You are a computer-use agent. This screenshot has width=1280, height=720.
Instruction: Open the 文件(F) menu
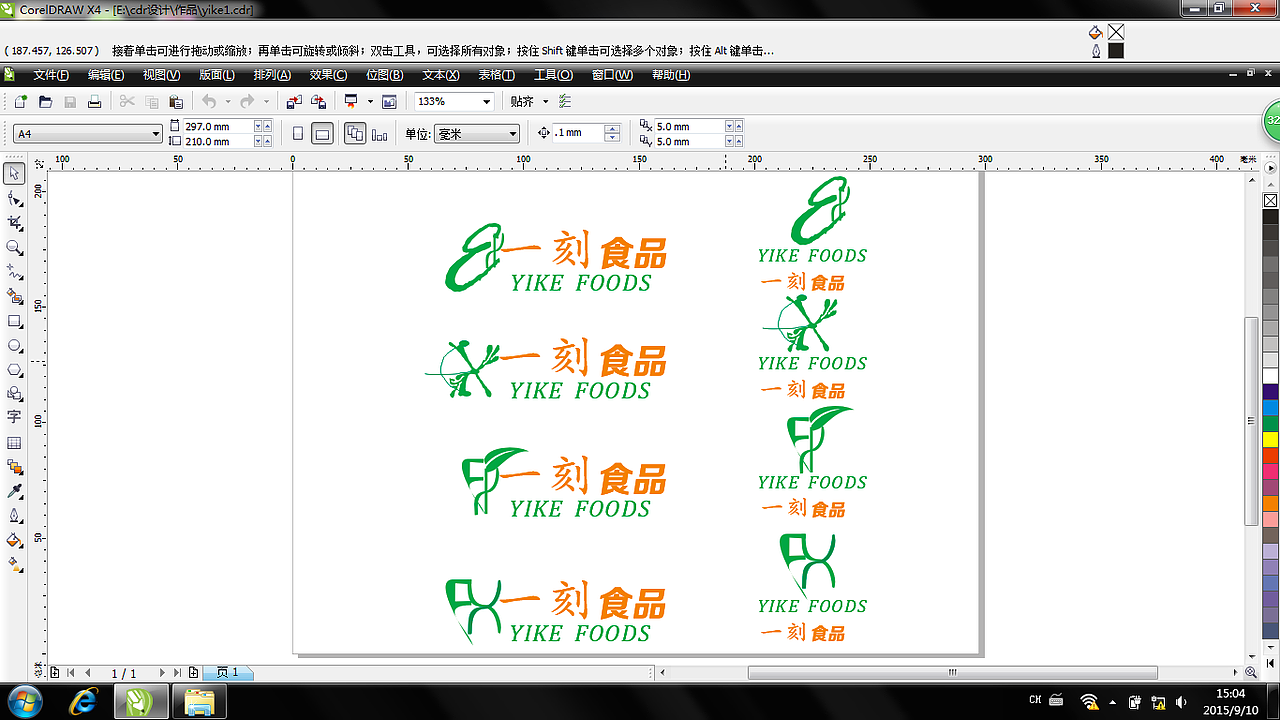click(x=51, y=75)
